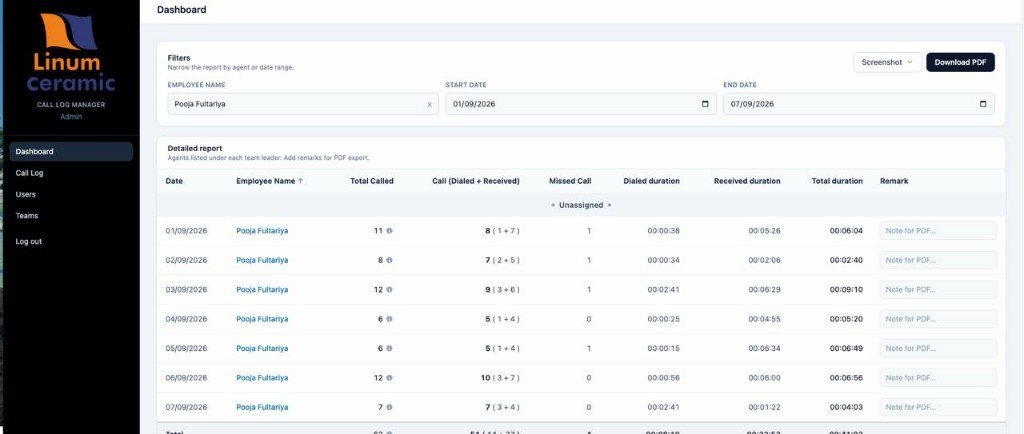Click Pooja Fultariya link in 03/09/2026 row
This screenshot has height=434, width=1024.
click(x=262, y=290)
